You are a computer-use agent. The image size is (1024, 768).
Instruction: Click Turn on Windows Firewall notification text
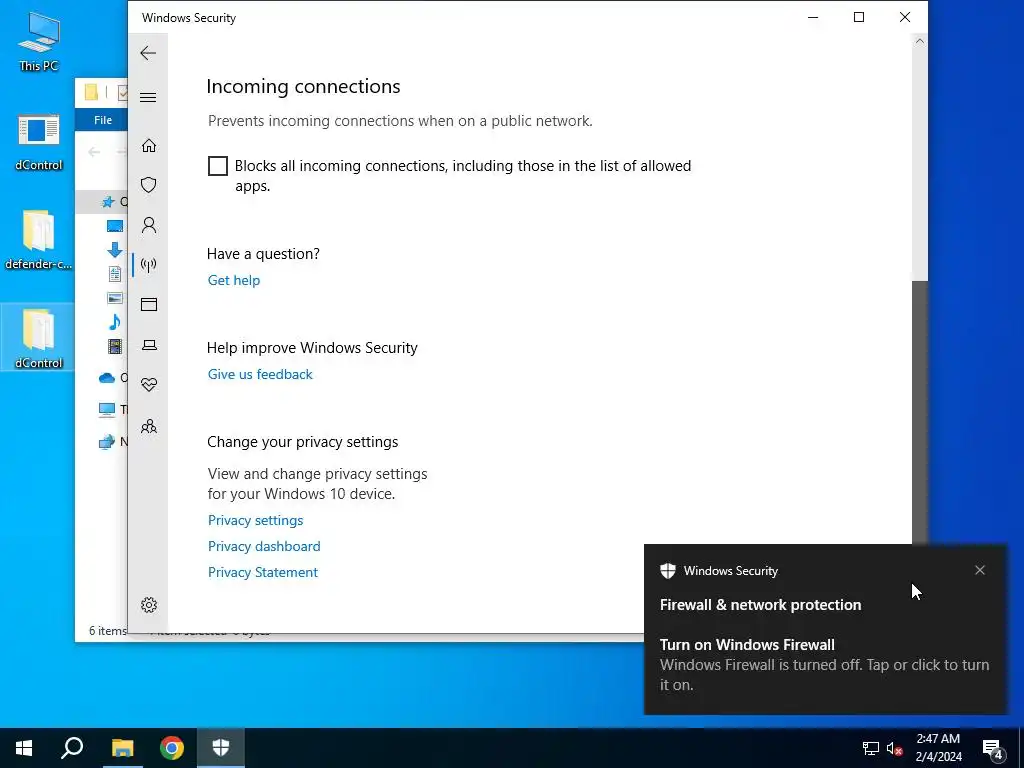[x=747, y=645]
